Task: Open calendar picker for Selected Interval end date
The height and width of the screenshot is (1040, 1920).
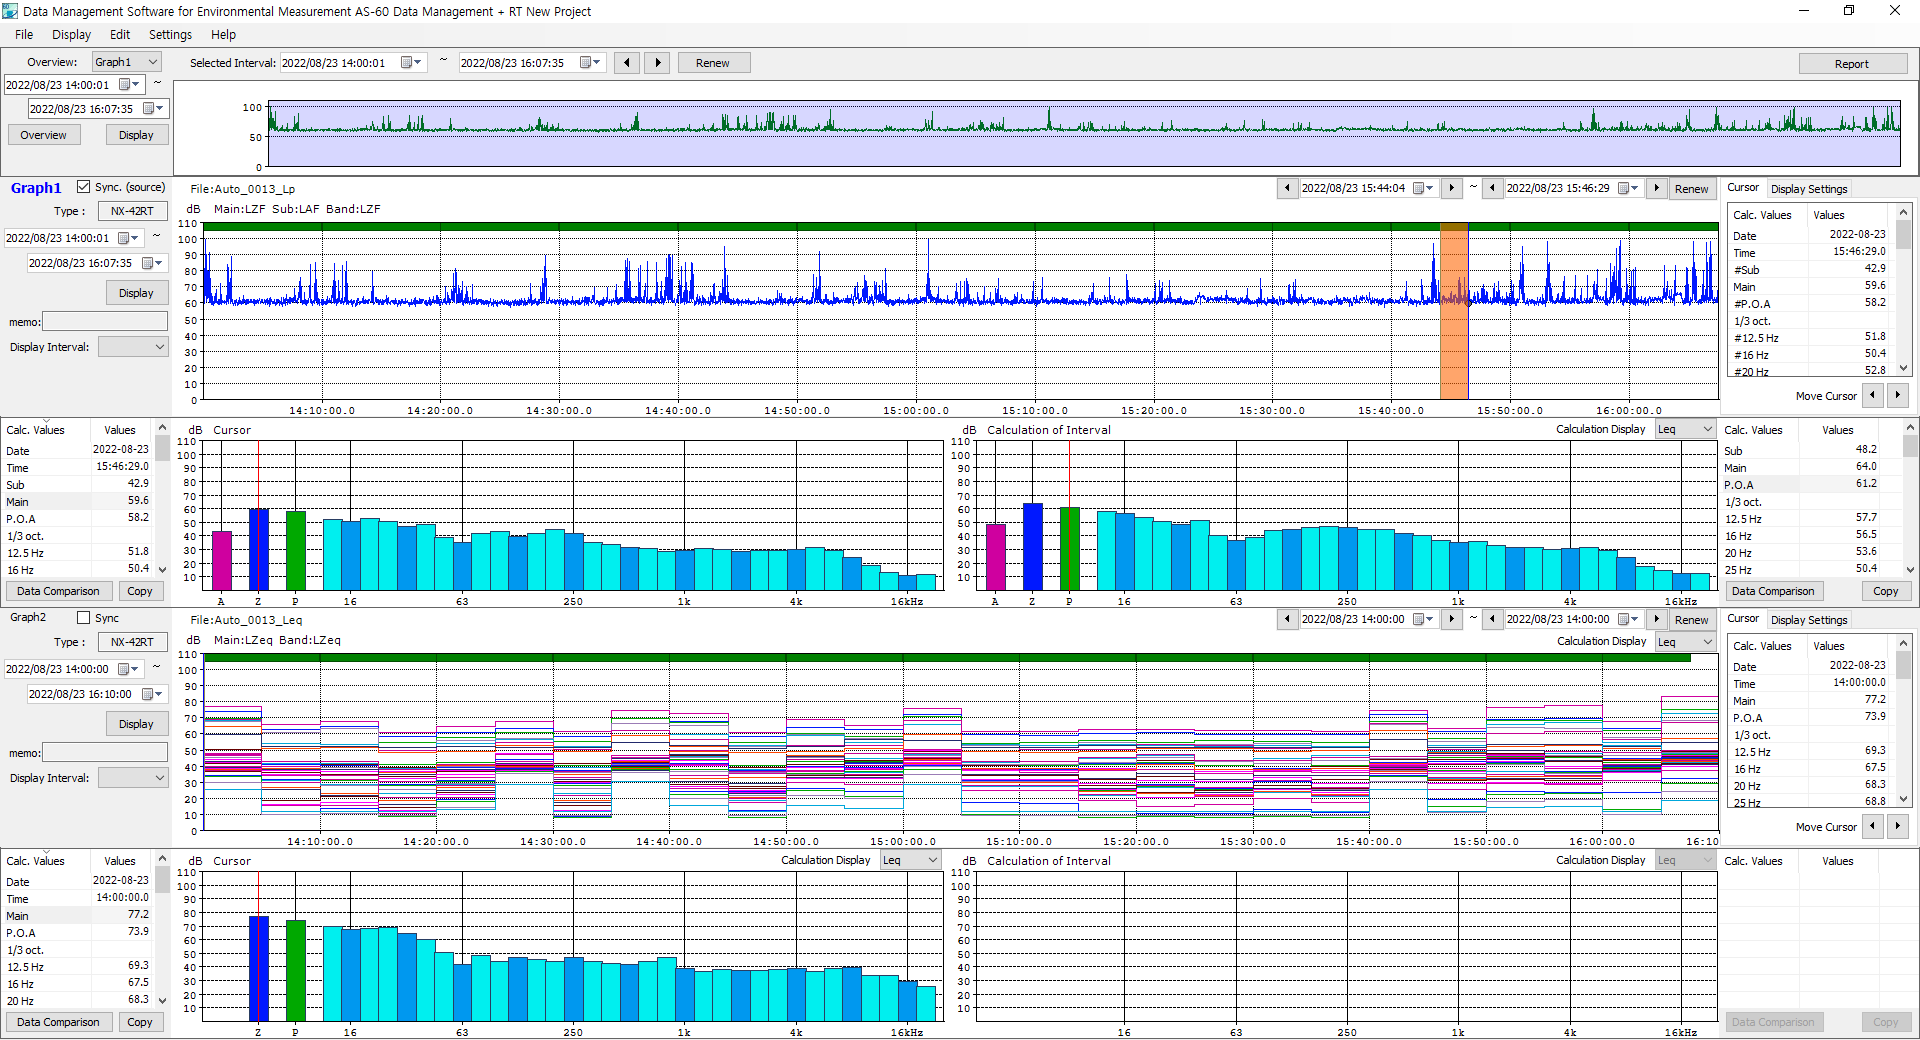Action: pyautogui.click(x=587, y=63)
